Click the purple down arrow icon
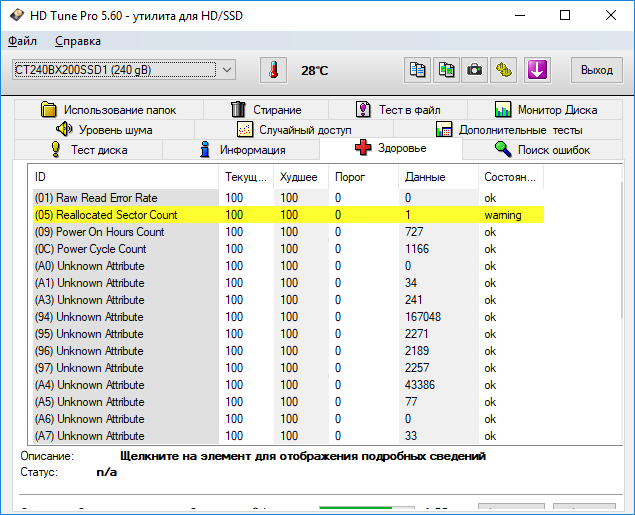The image size is (635, 515). 537,70
